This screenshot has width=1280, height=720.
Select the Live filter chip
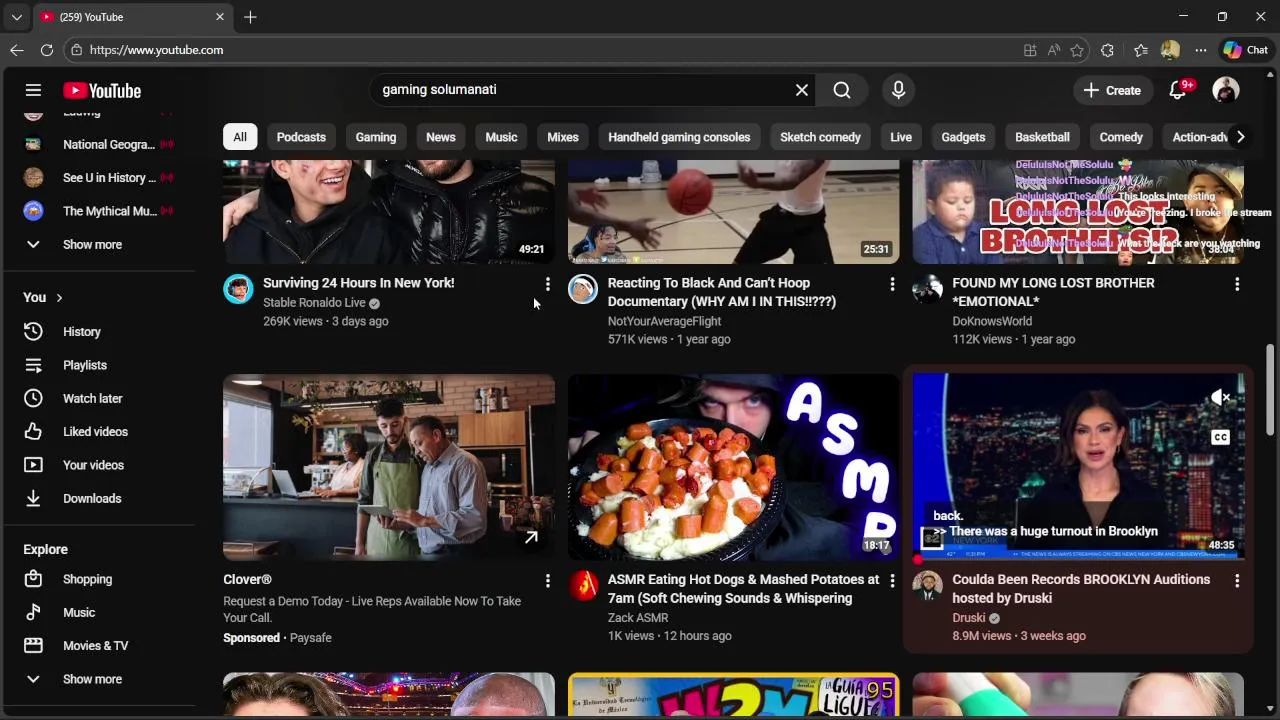click(901, 137)
